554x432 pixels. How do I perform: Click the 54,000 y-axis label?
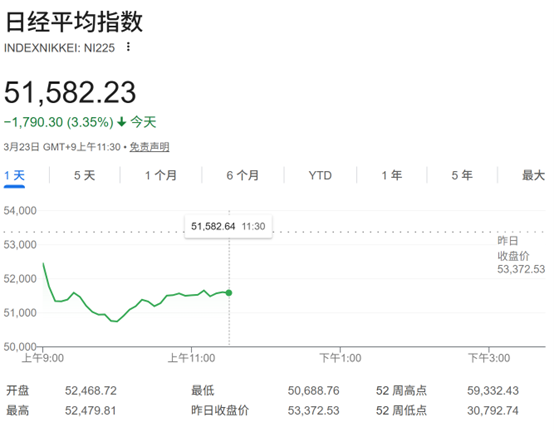20,211
